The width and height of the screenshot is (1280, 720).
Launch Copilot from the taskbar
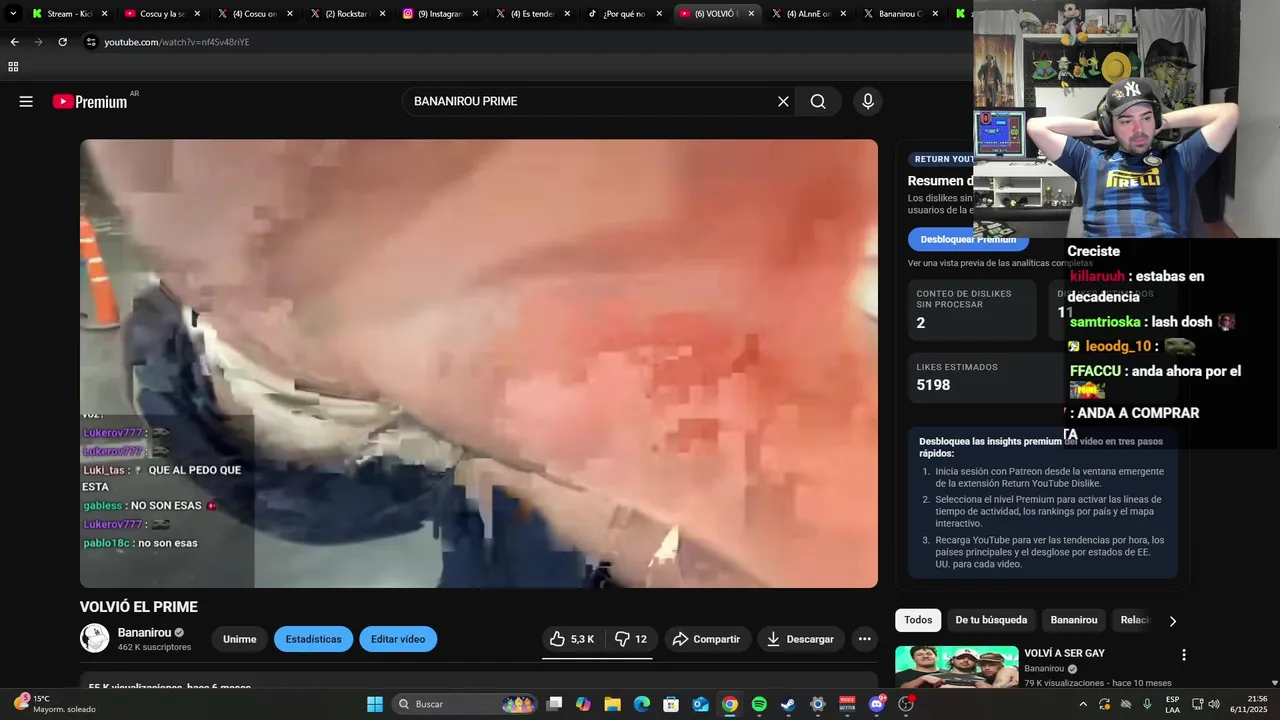point(584,704)
